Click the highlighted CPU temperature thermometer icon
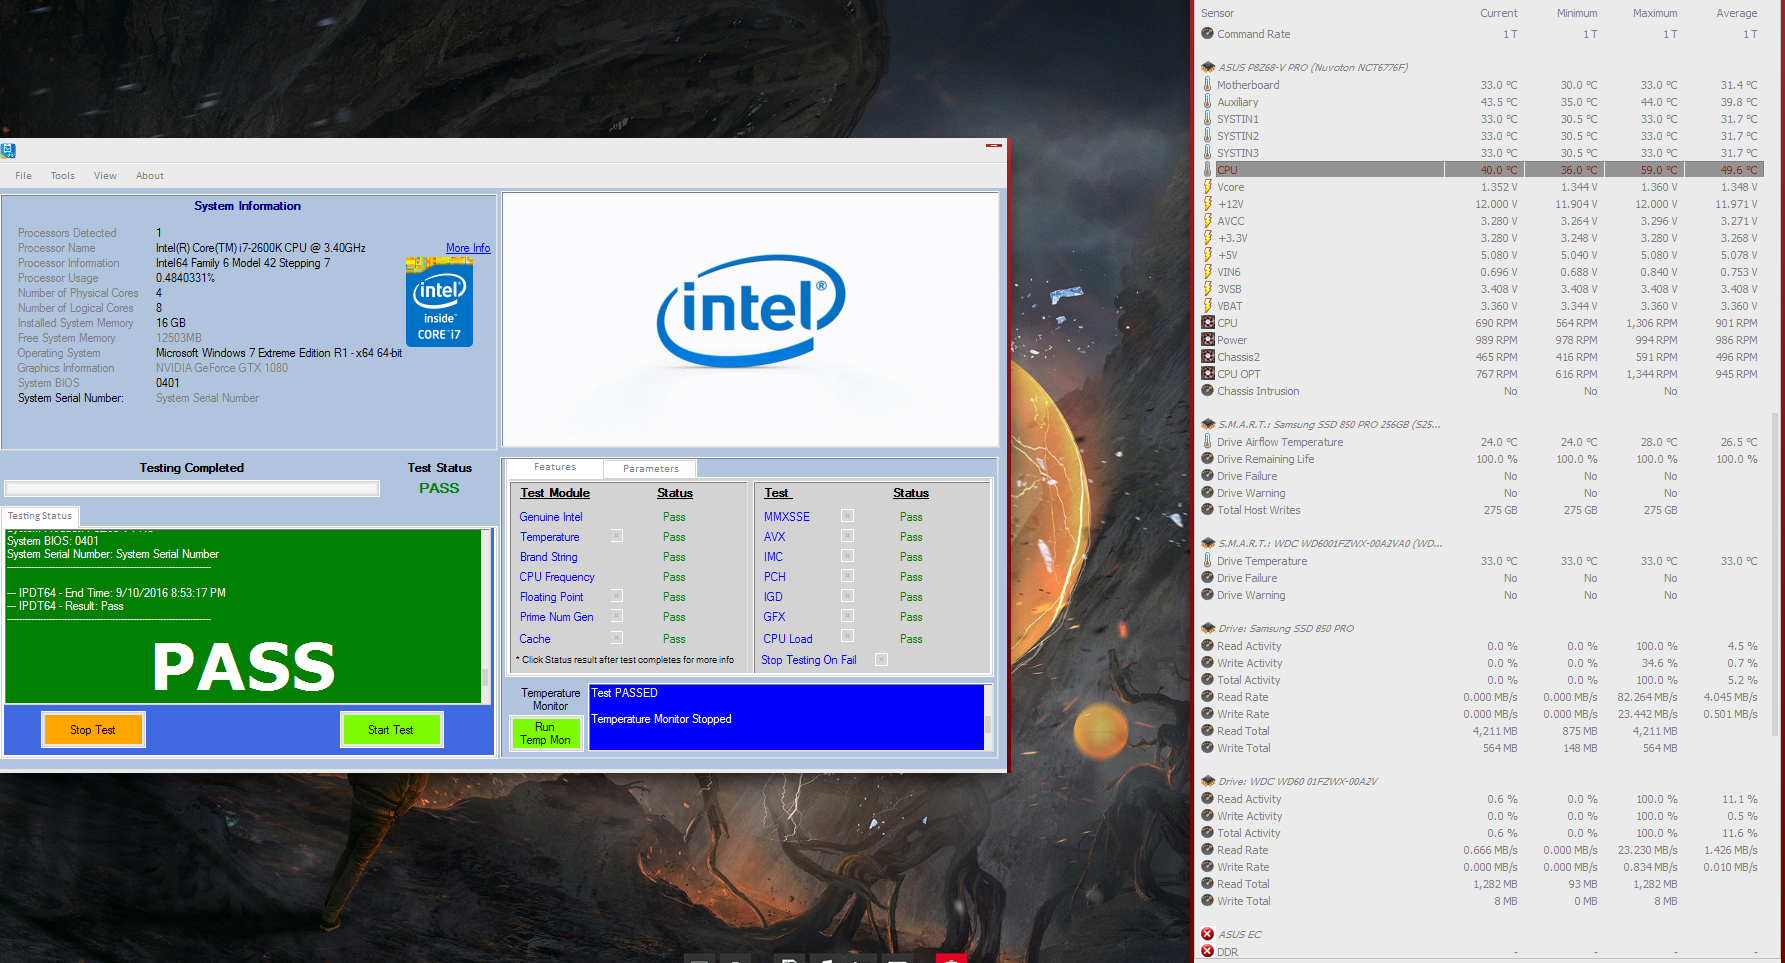This screenshot has width=1785, height=963. [x=1207, y=170]
